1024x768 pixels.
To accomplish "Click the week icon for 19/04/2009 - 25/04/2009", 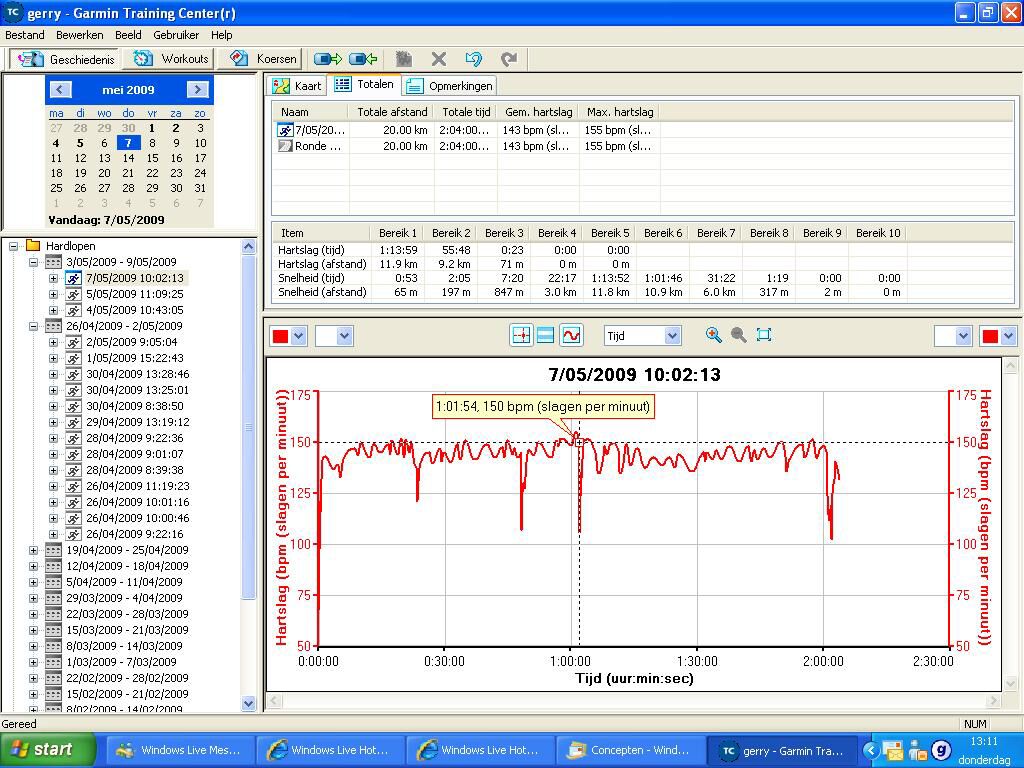I will coord(54,550).
